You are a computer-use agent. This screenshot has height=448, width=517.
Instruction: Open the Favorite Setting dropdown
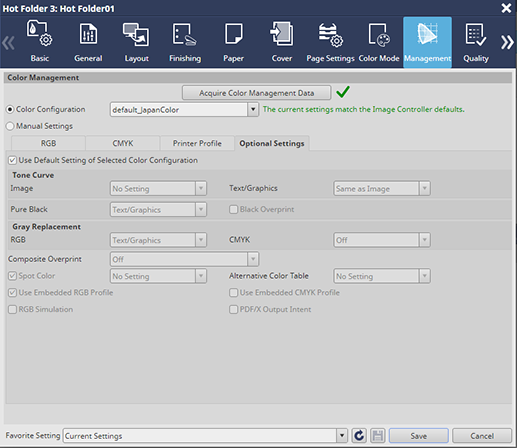tap(341, 436)
